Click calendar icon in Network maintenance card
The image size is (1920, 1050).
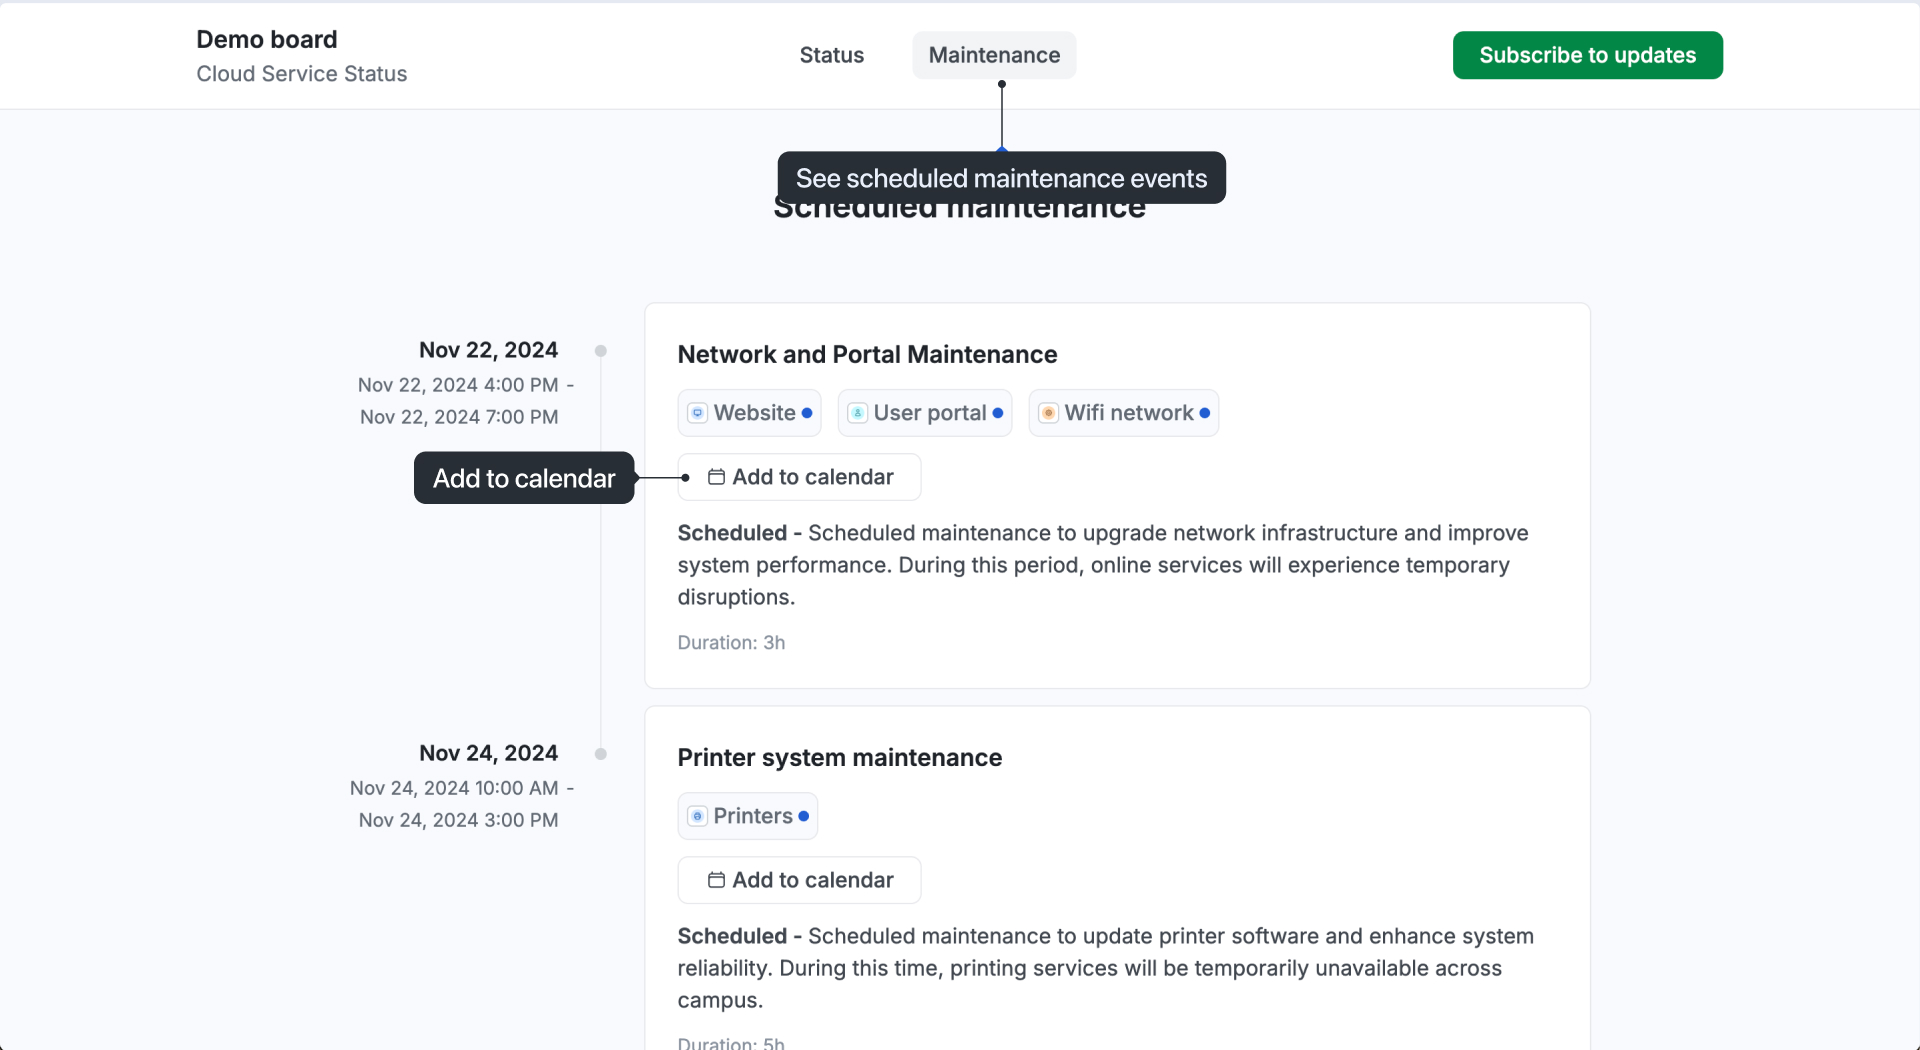coord(716,477)
